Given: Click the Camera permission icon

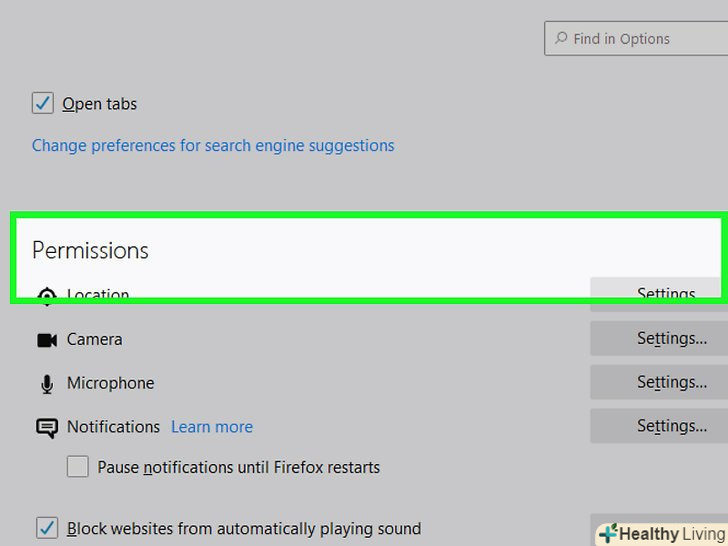Looking at the screenshot, I should click(x=46, y=340).
